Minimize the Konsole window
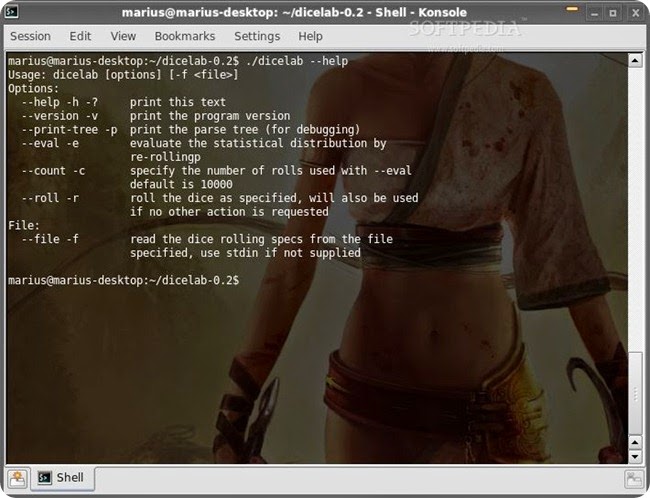The height and width of the screenshot is (498, 650). (x=594, y=13)
